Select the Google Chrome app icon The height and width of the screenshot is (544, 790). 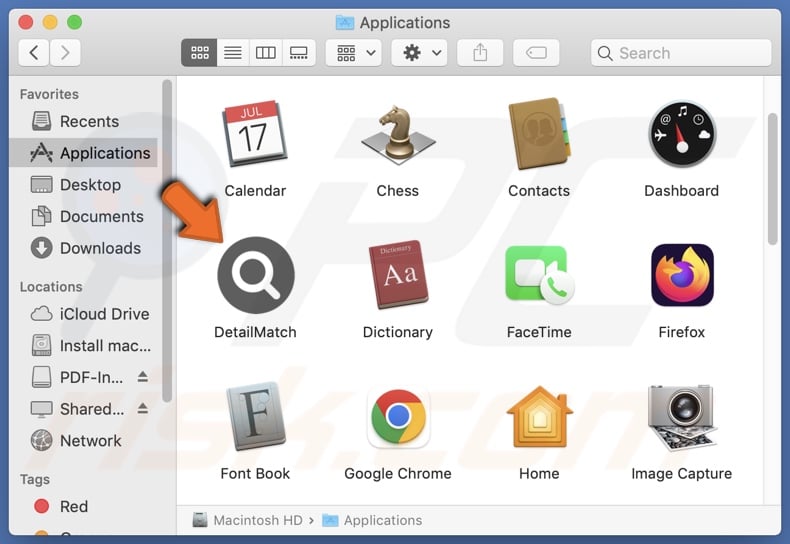coord(398,417)
